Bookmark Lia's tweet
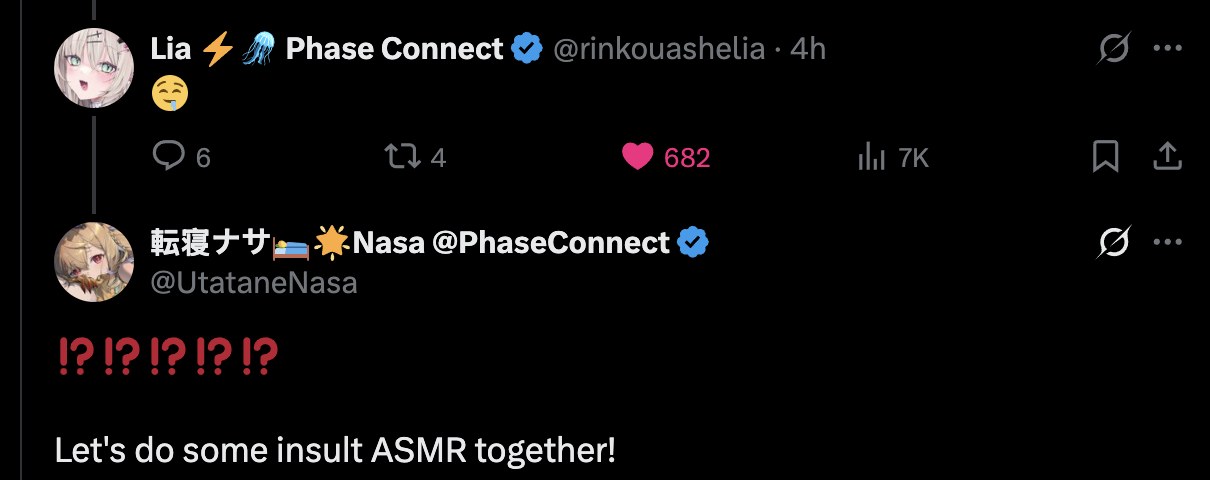The height and width of the screenshot is (480, 1210). click(1105, 156)
